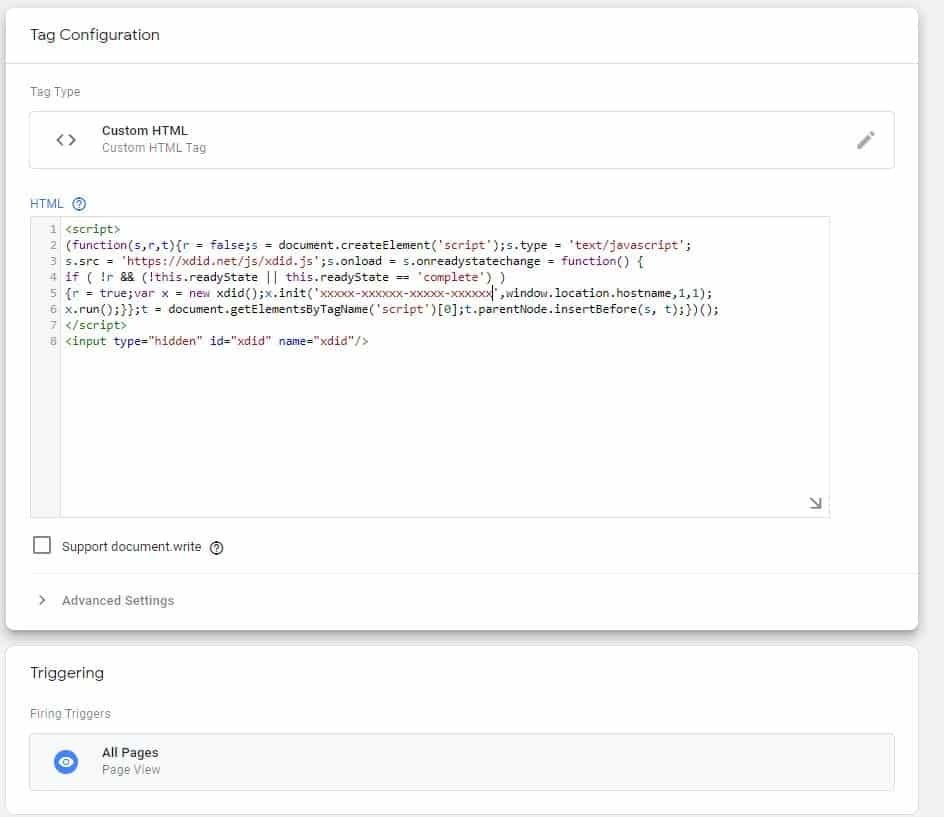Open the All Pages firing trigger
The height and width of the screenshot is (817, 944).
point(462,762)
